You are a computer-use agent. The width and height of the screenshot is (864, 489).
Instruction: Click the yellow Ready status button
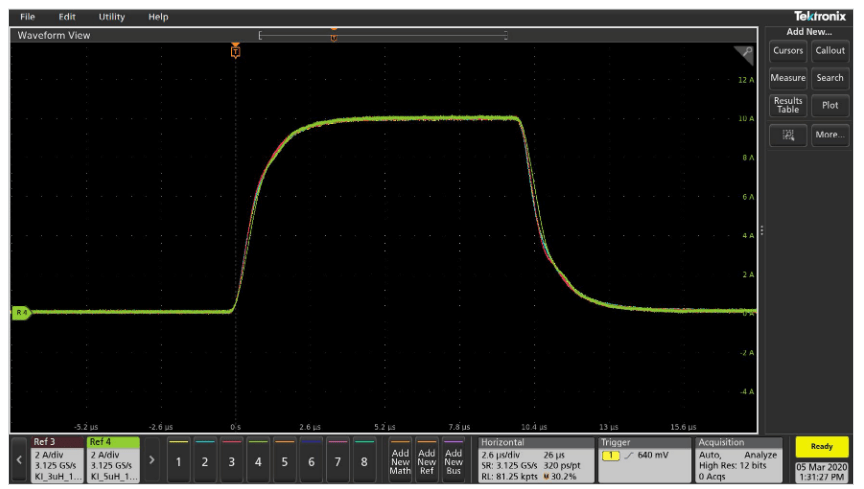coord(821,447)
